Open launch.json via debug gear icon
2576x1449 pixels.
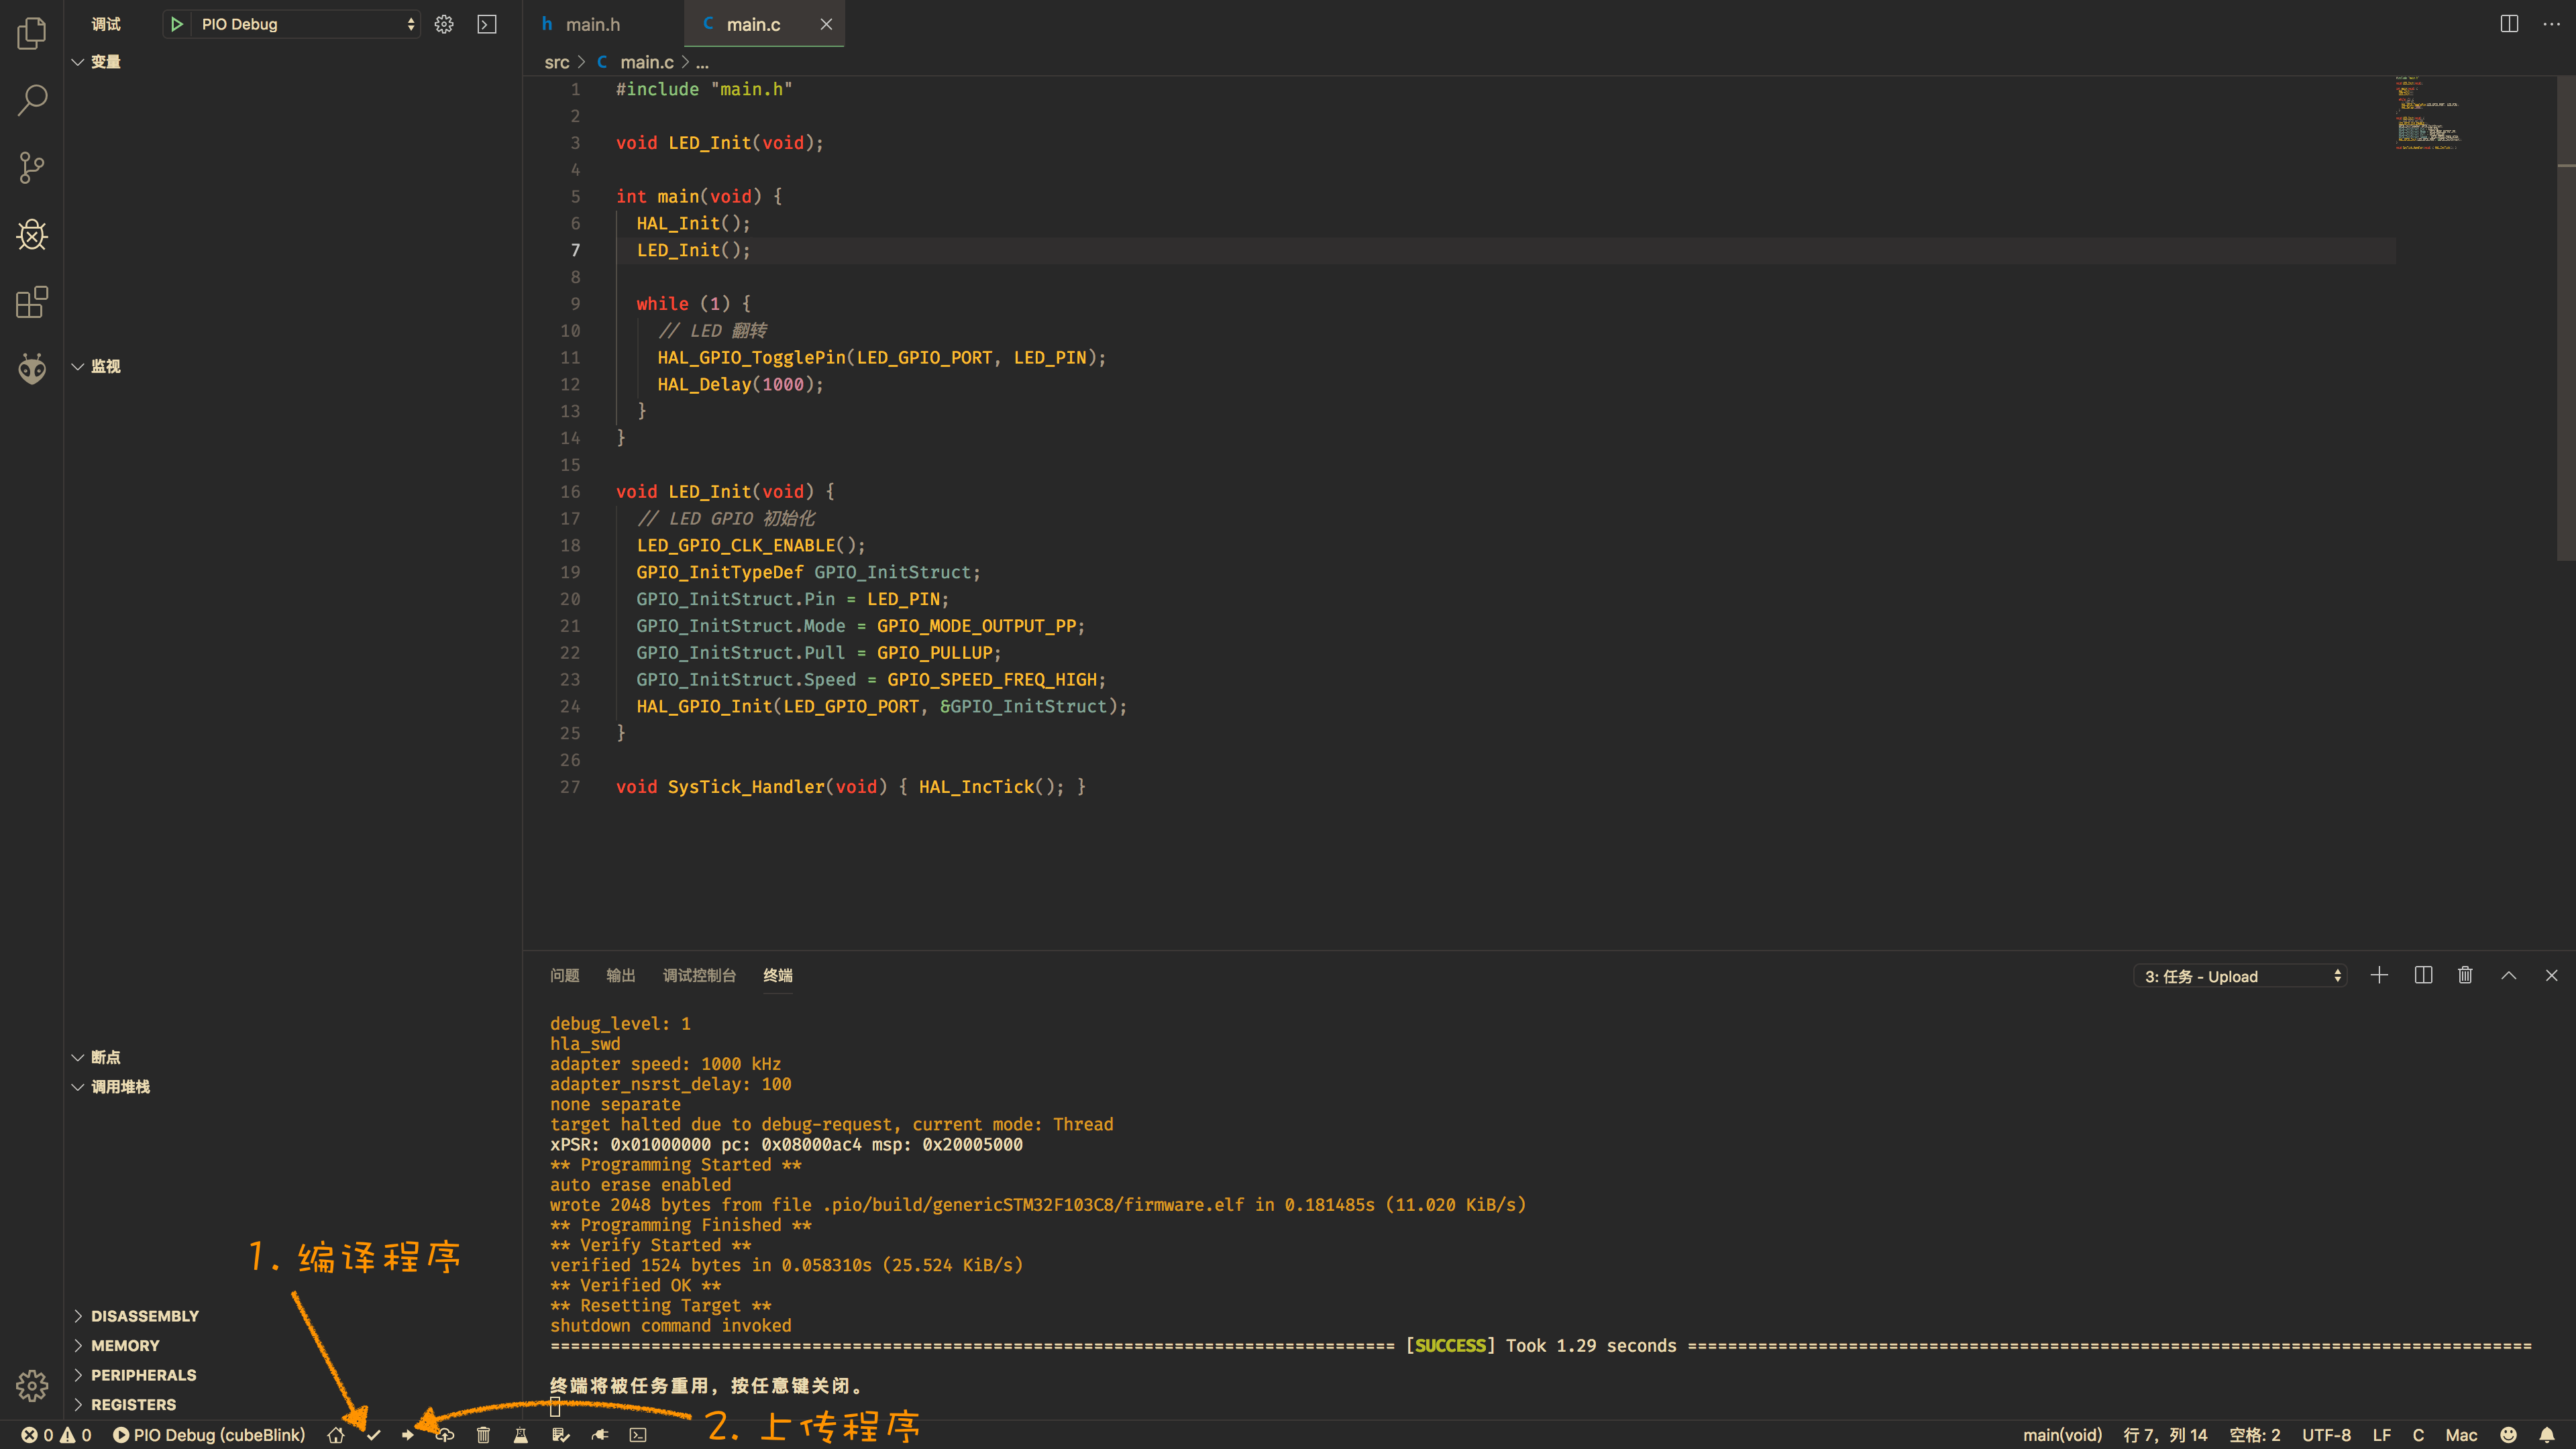(444, 24)
